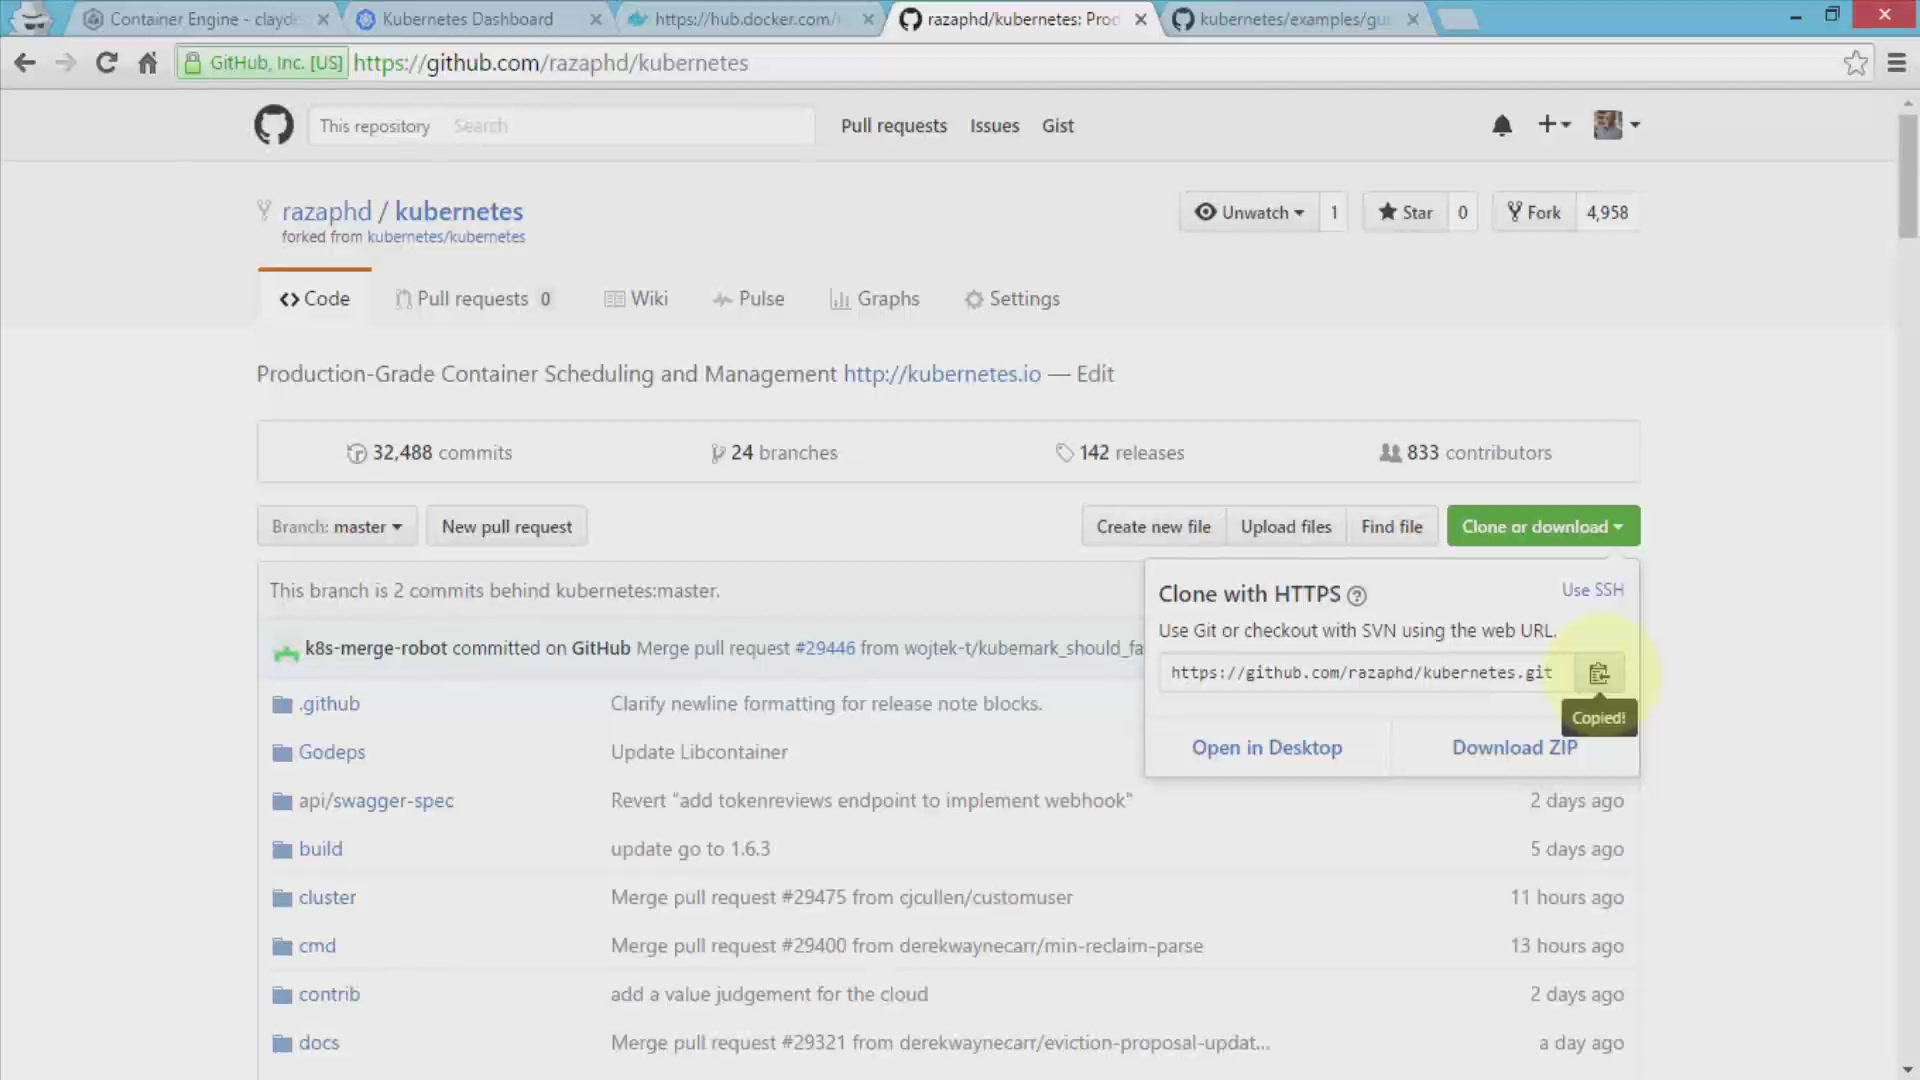The height and width of the screenshot is (1080, 1920).
Task: Click the Use SSH toggle link
Action: click(x=1592, y=589)
